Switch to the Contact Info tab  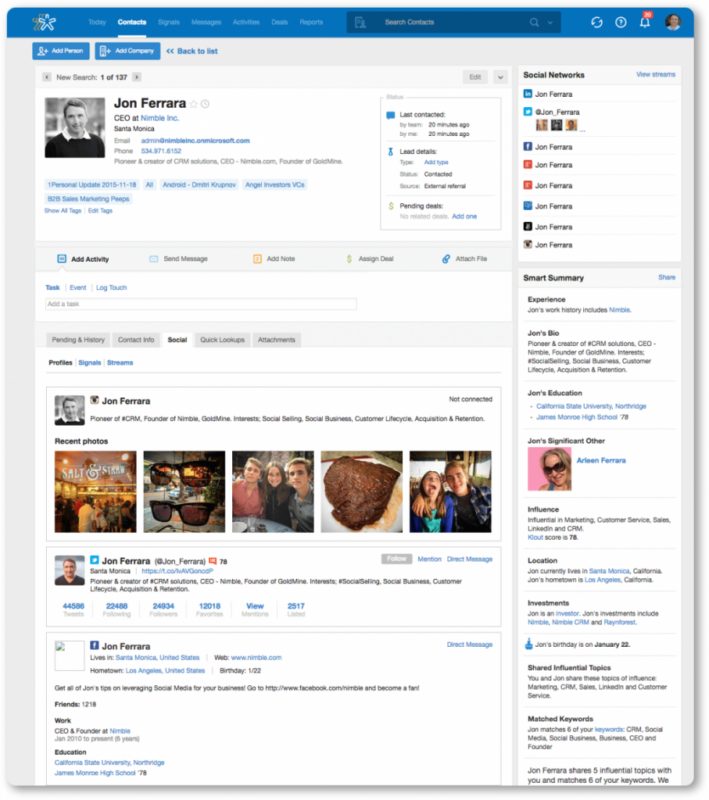136,340
